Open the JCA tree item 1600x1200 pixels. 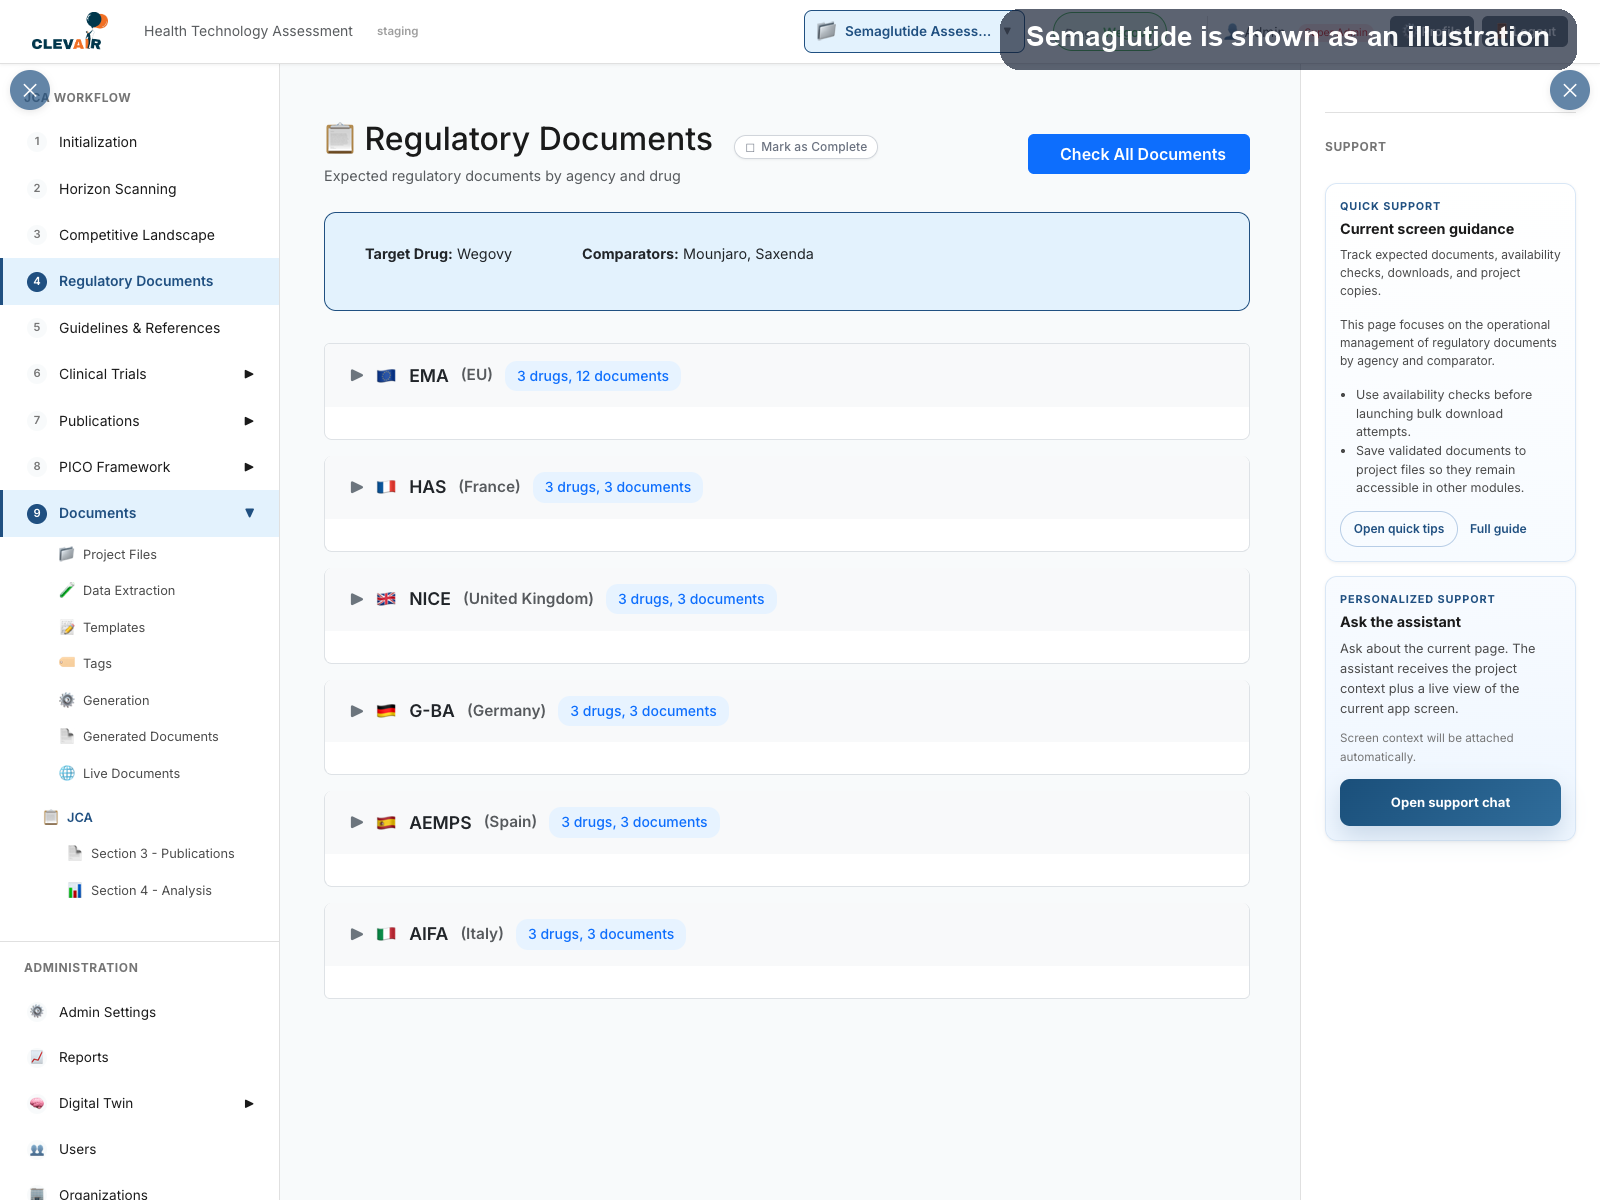click(80, 817)
